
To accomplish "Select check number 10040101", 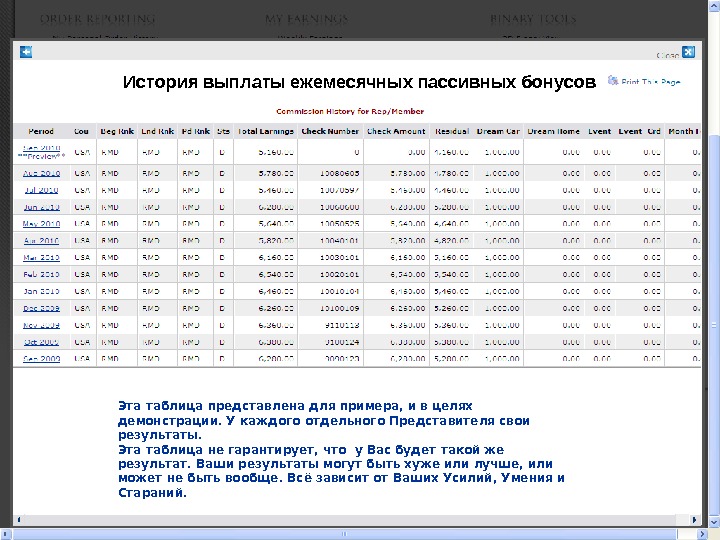I will pos(340,241).
